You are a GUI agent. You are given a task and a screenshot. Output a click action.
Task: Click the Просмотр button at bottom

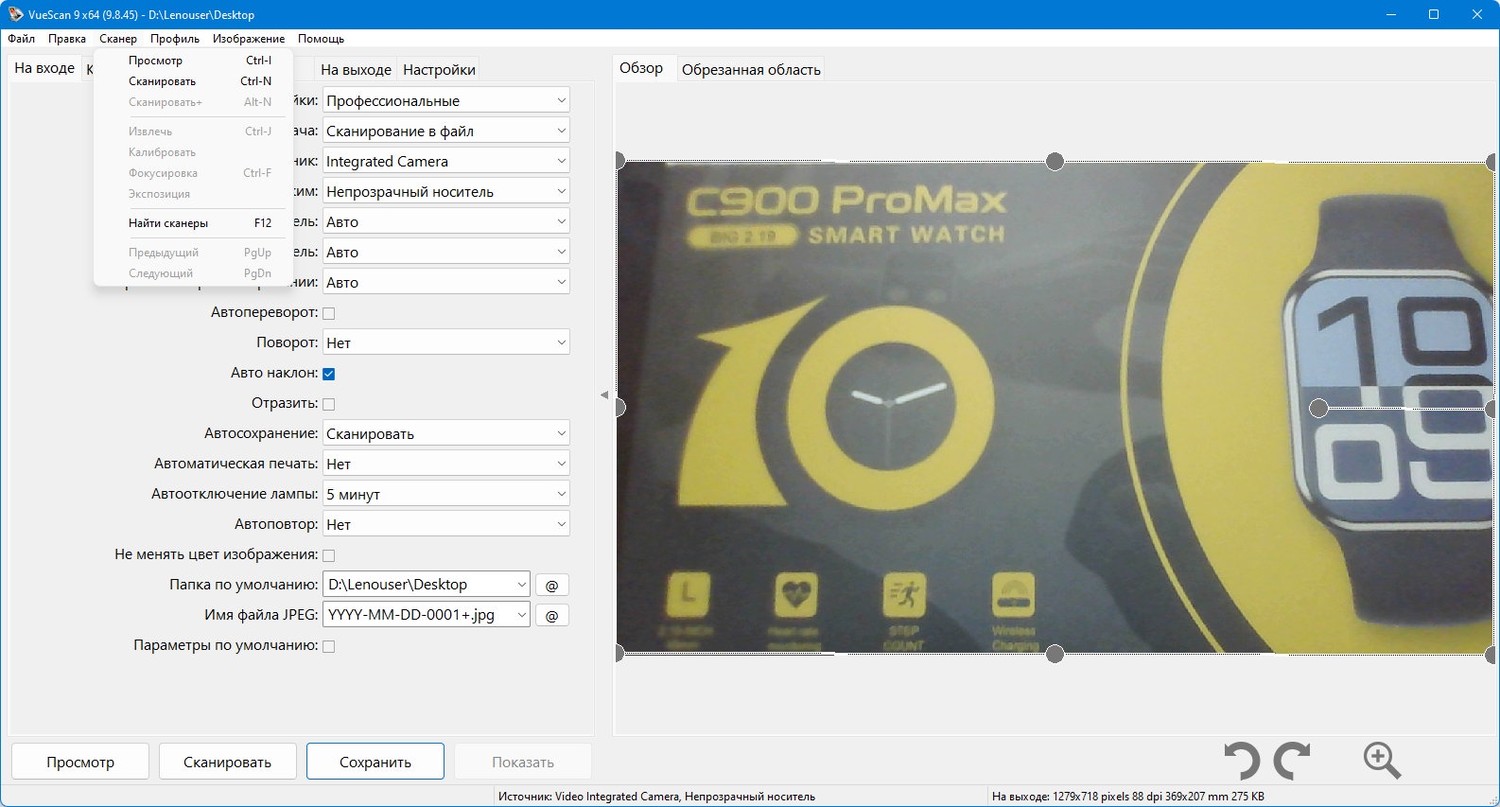pos(80,762)
